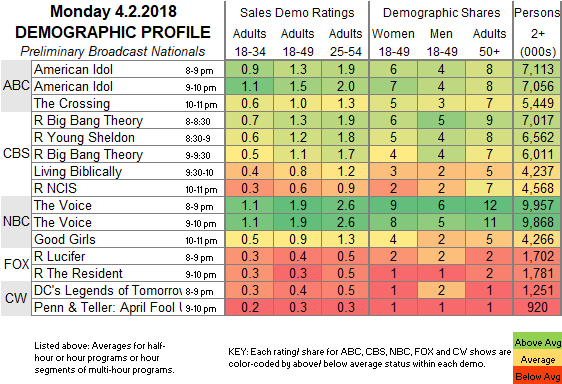Screen dimensions: 562x384
Task: Select the CBS network cell
Action: (x=16, y=154)
